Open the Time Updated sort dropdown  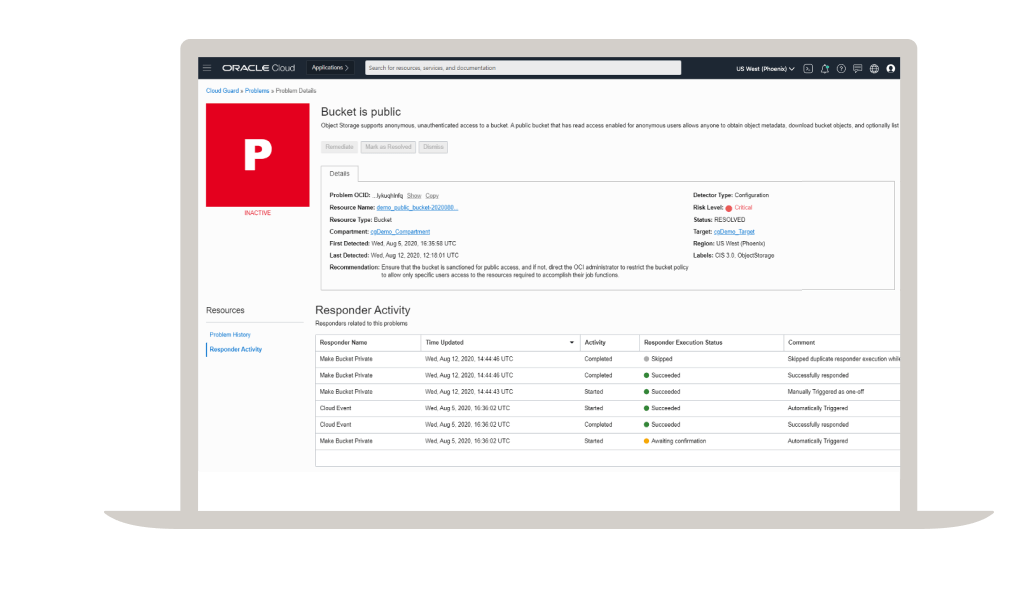[572, 341]
